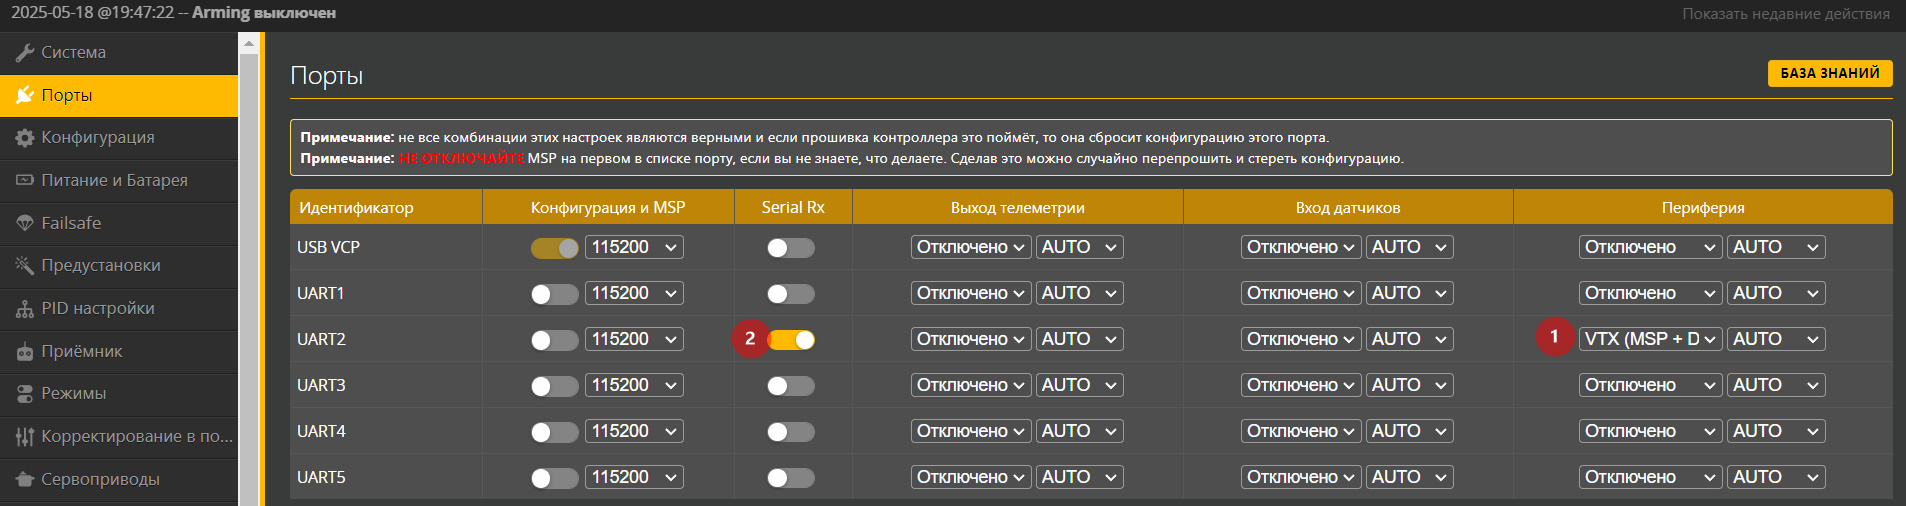Click the magic wand icon beside Предустановки
The image size is (1906, 506).
coord(25,265)
